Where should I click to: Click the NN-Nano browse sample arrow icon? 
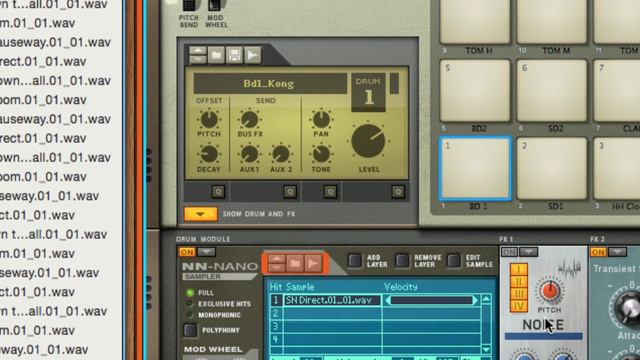tap(313, 263)
